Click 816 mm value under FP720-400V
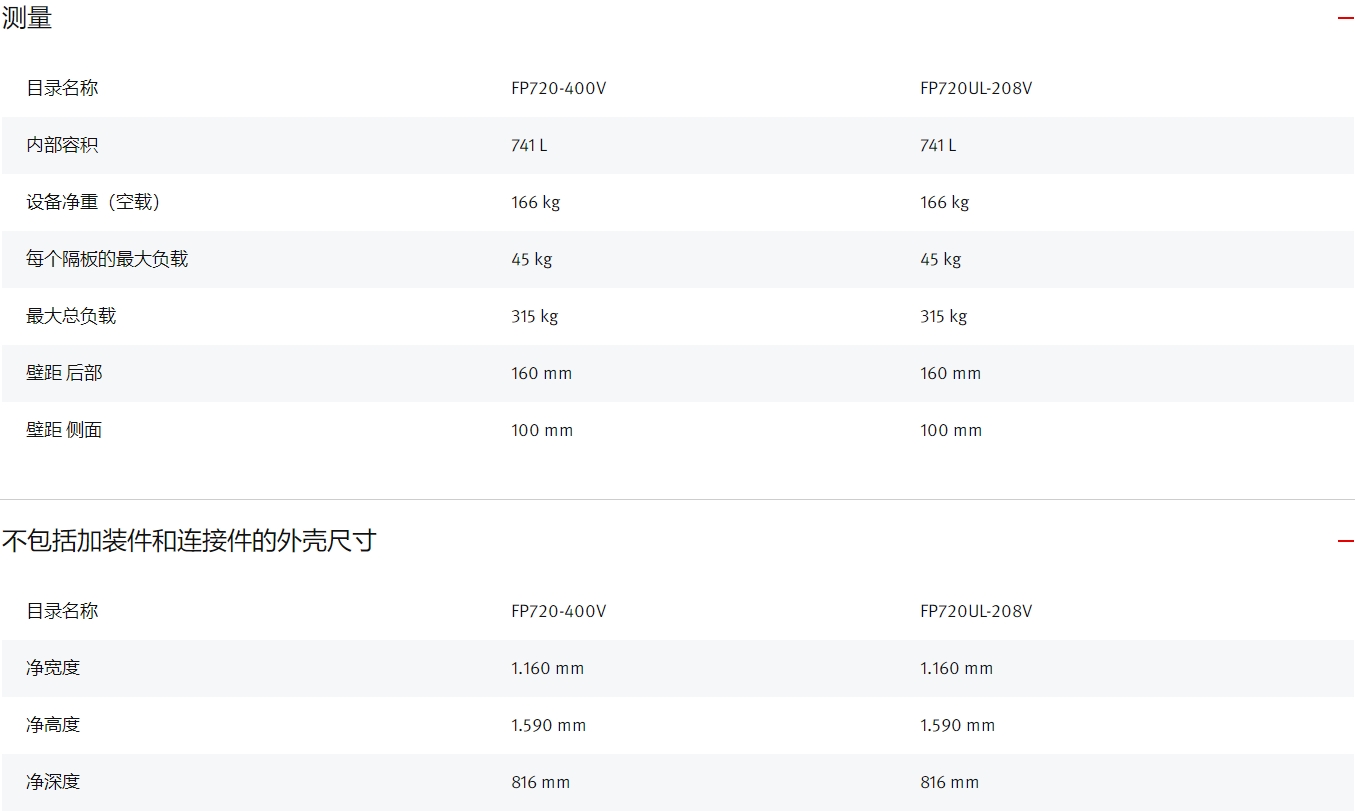The image size is (1355, 811). (x=541, y=782)
